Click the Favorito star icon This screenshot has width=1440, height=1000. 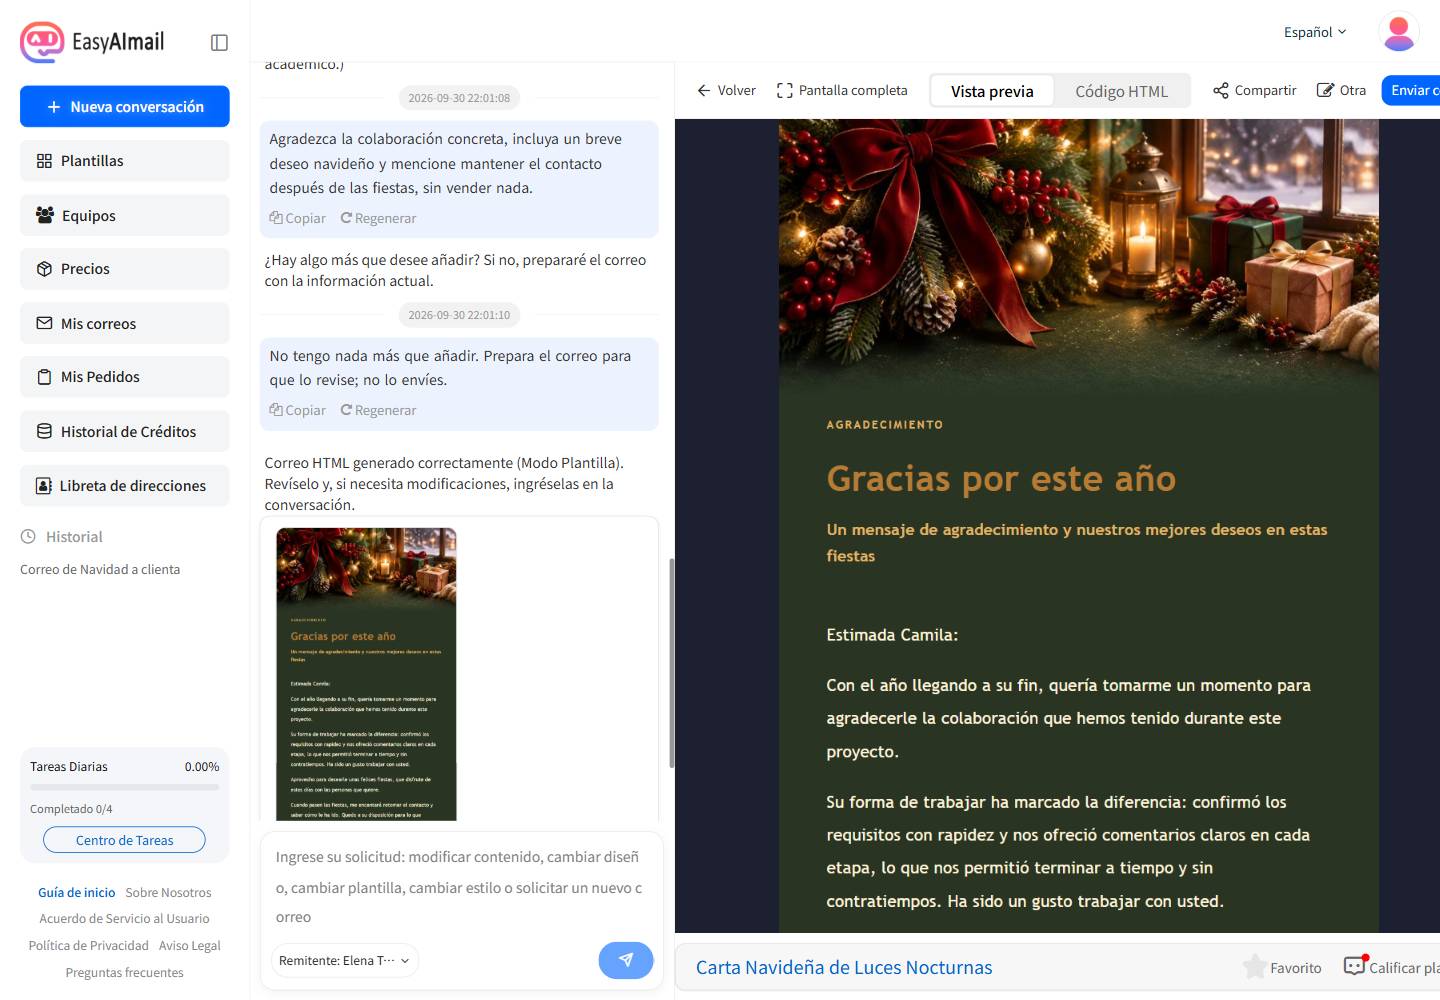pos(1254,967)
